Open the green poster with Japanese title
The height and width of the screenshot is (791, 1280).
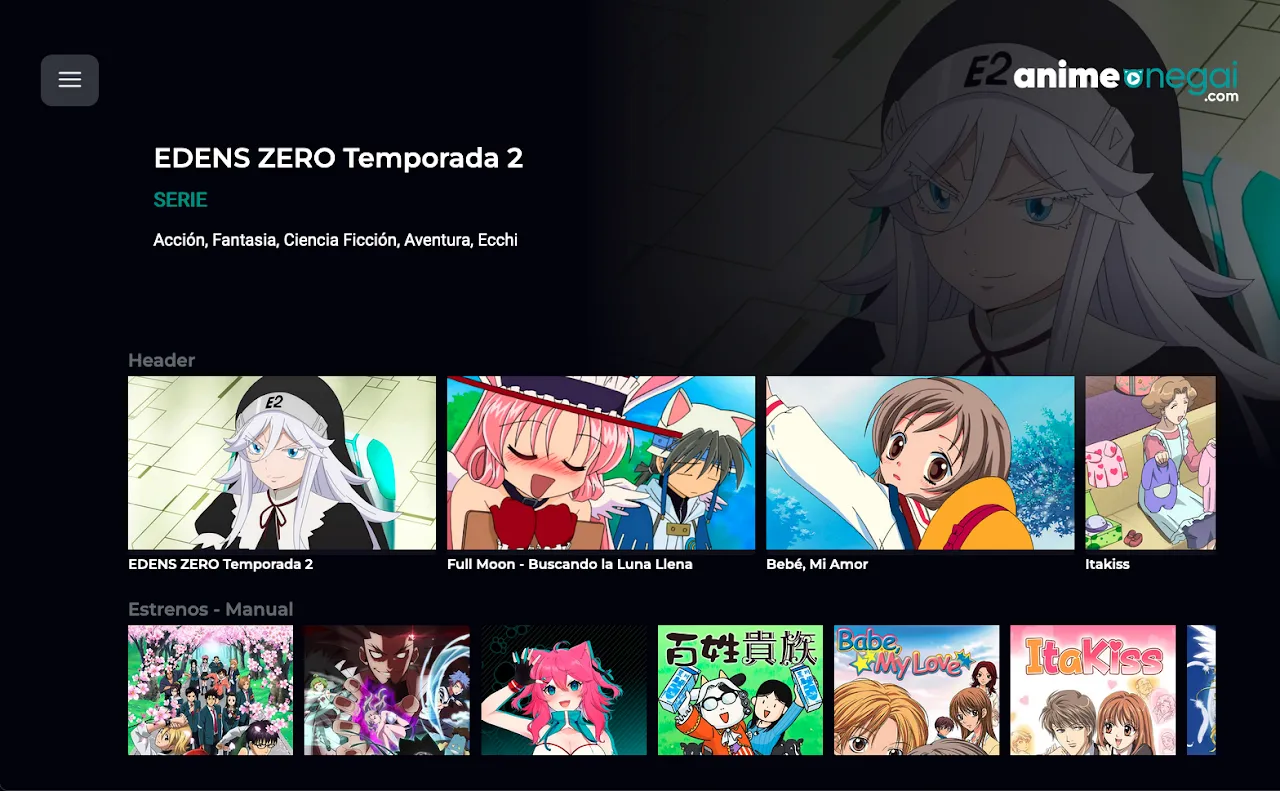tap(740, 690)
